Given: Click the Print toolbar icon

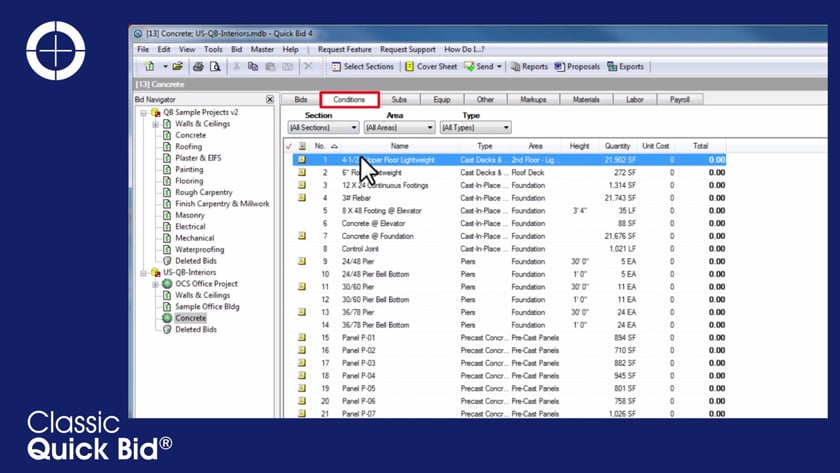Looking at the screenshot, I should (198, 66).
